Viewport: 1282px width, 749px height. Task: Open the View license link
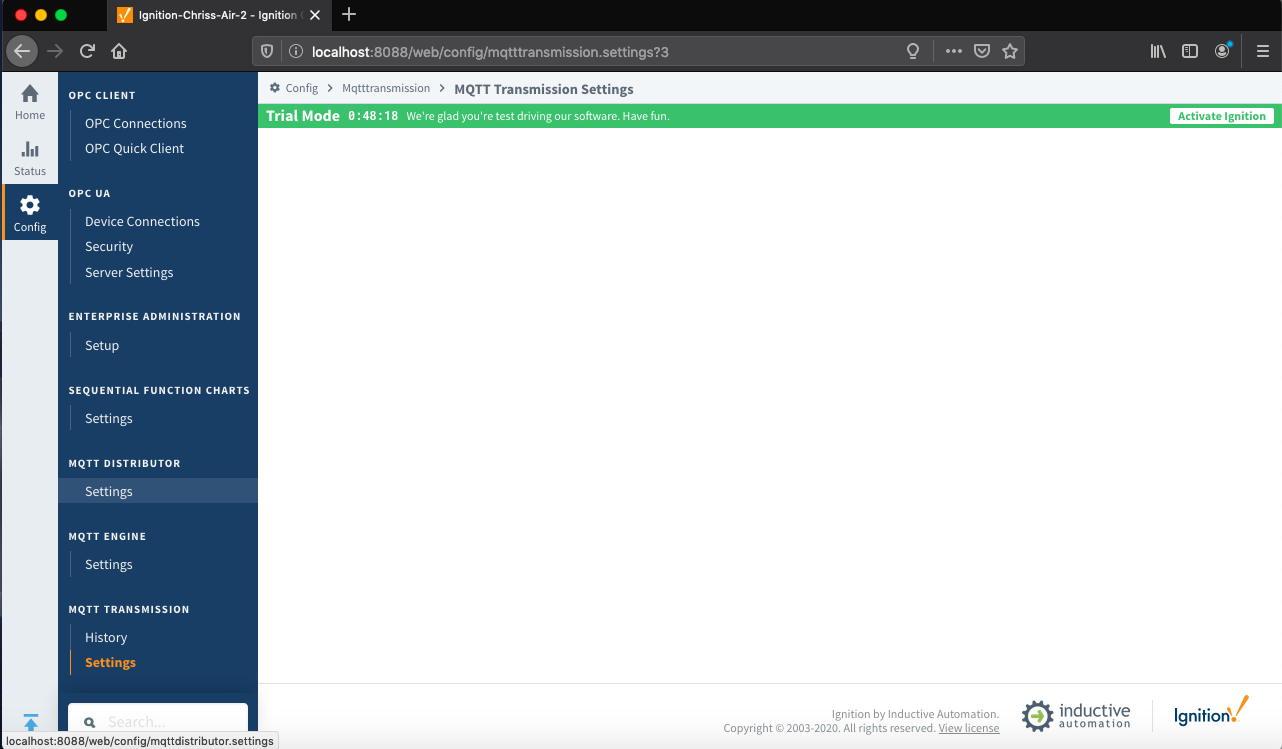969,728
